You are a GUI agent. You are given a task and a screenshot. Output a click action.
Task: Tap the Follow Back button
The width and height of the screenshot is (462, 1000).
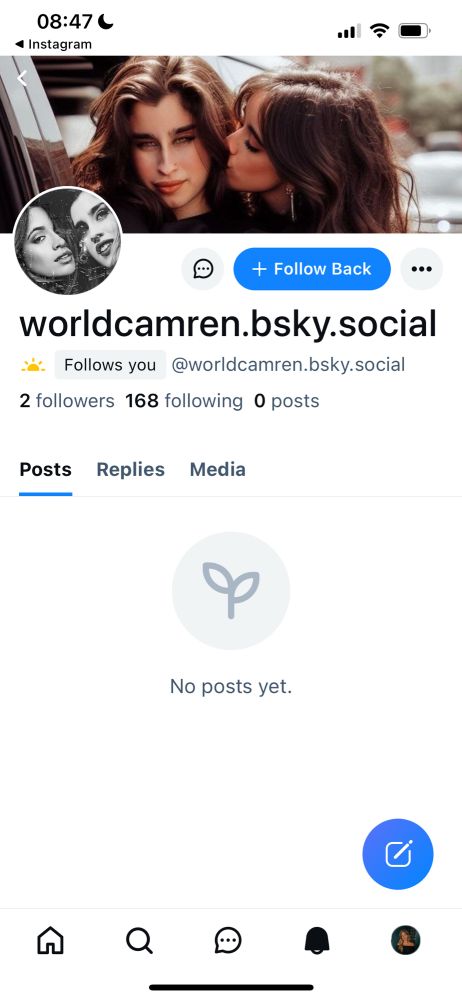click(x=312, y=269)
